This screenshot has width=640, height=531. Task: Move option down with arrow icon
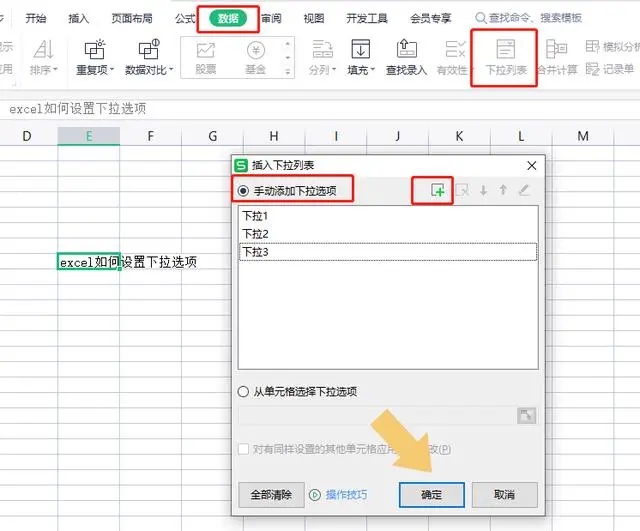click(x=483, y=190)
